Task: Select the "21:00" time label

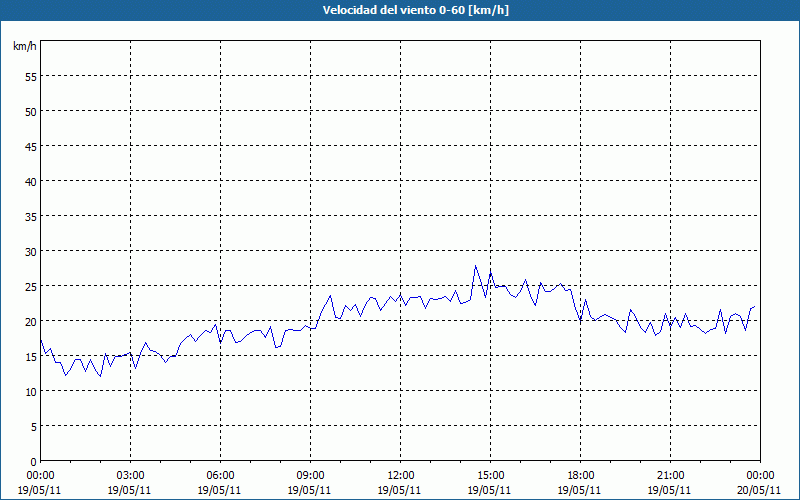Action: (670, 476)
